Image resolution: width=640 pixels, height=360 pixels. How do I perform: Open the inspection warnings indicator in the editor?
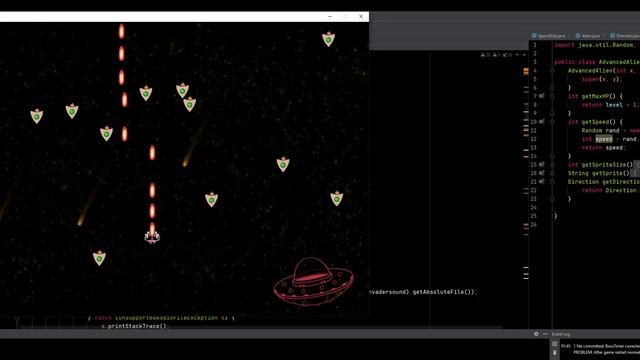[496, 55]
